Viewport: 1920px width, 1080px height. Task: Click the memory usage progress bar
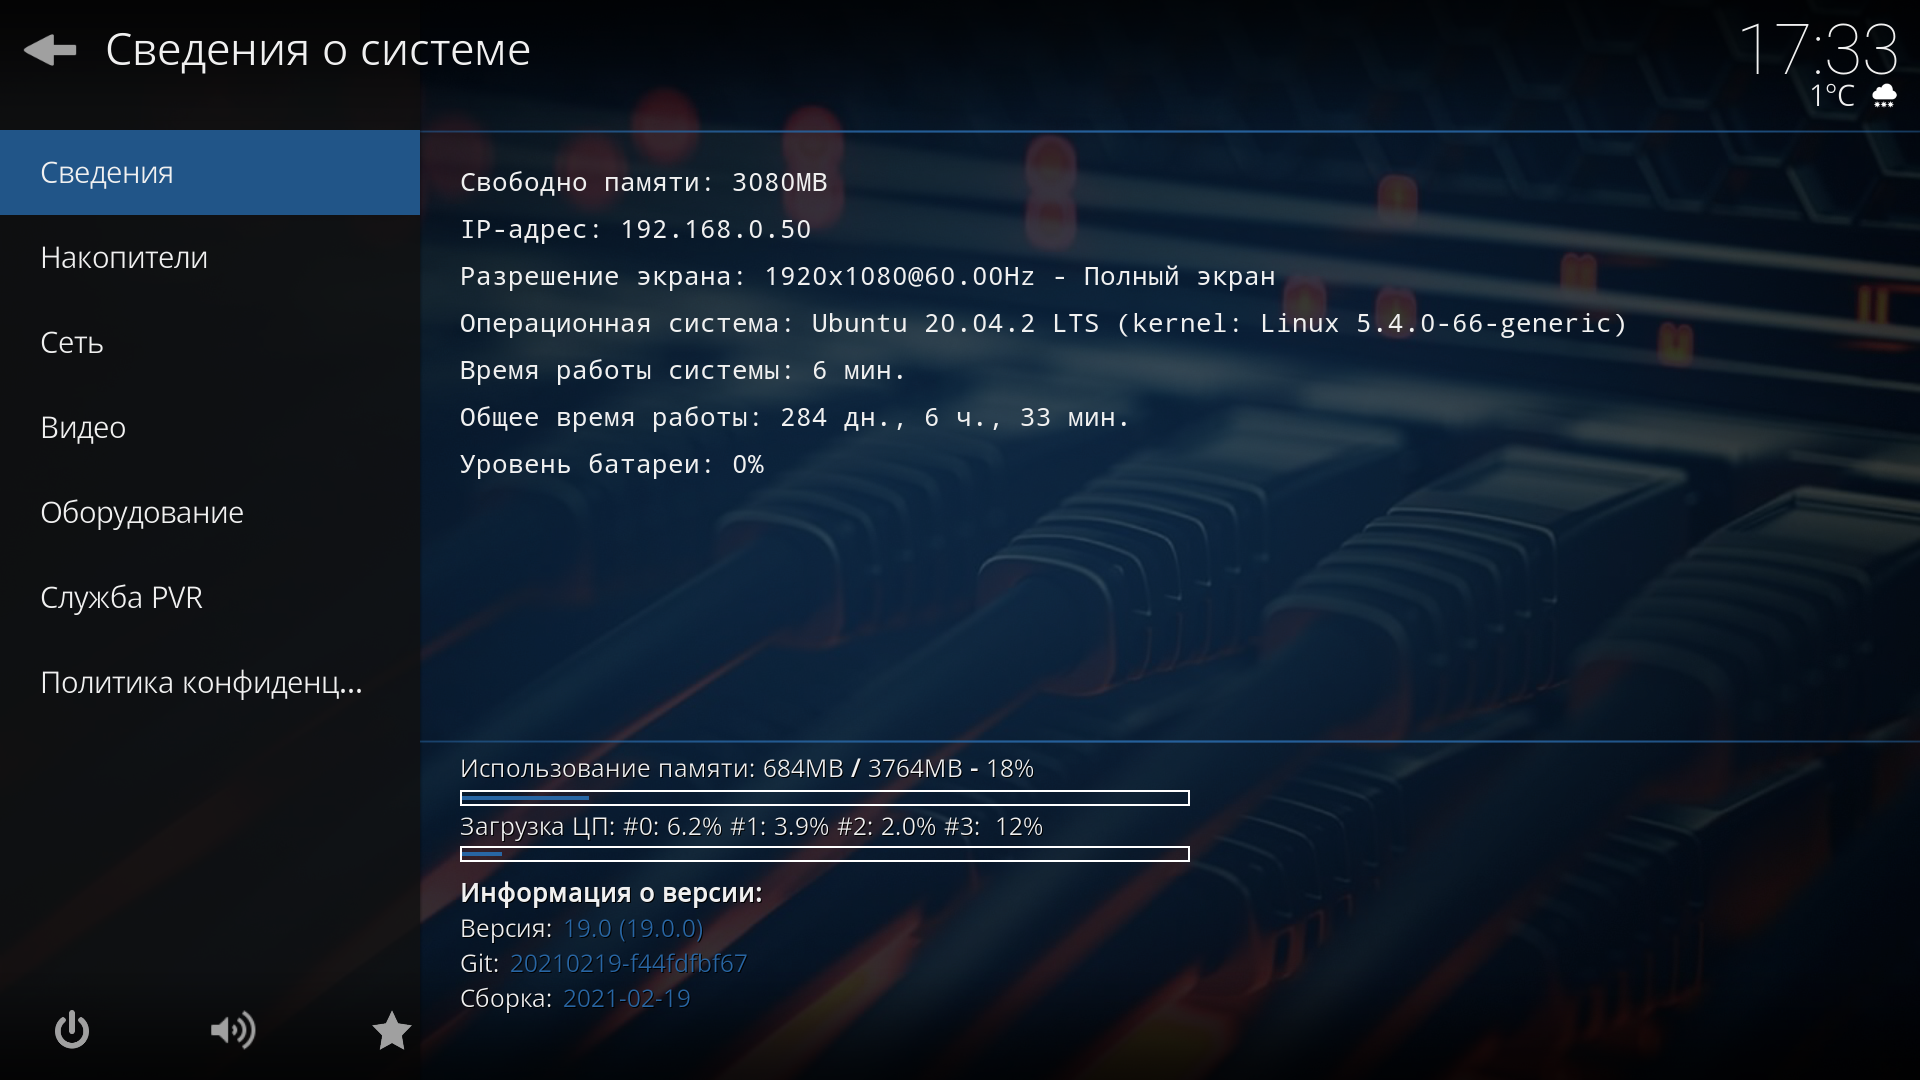tap(824, 798)
